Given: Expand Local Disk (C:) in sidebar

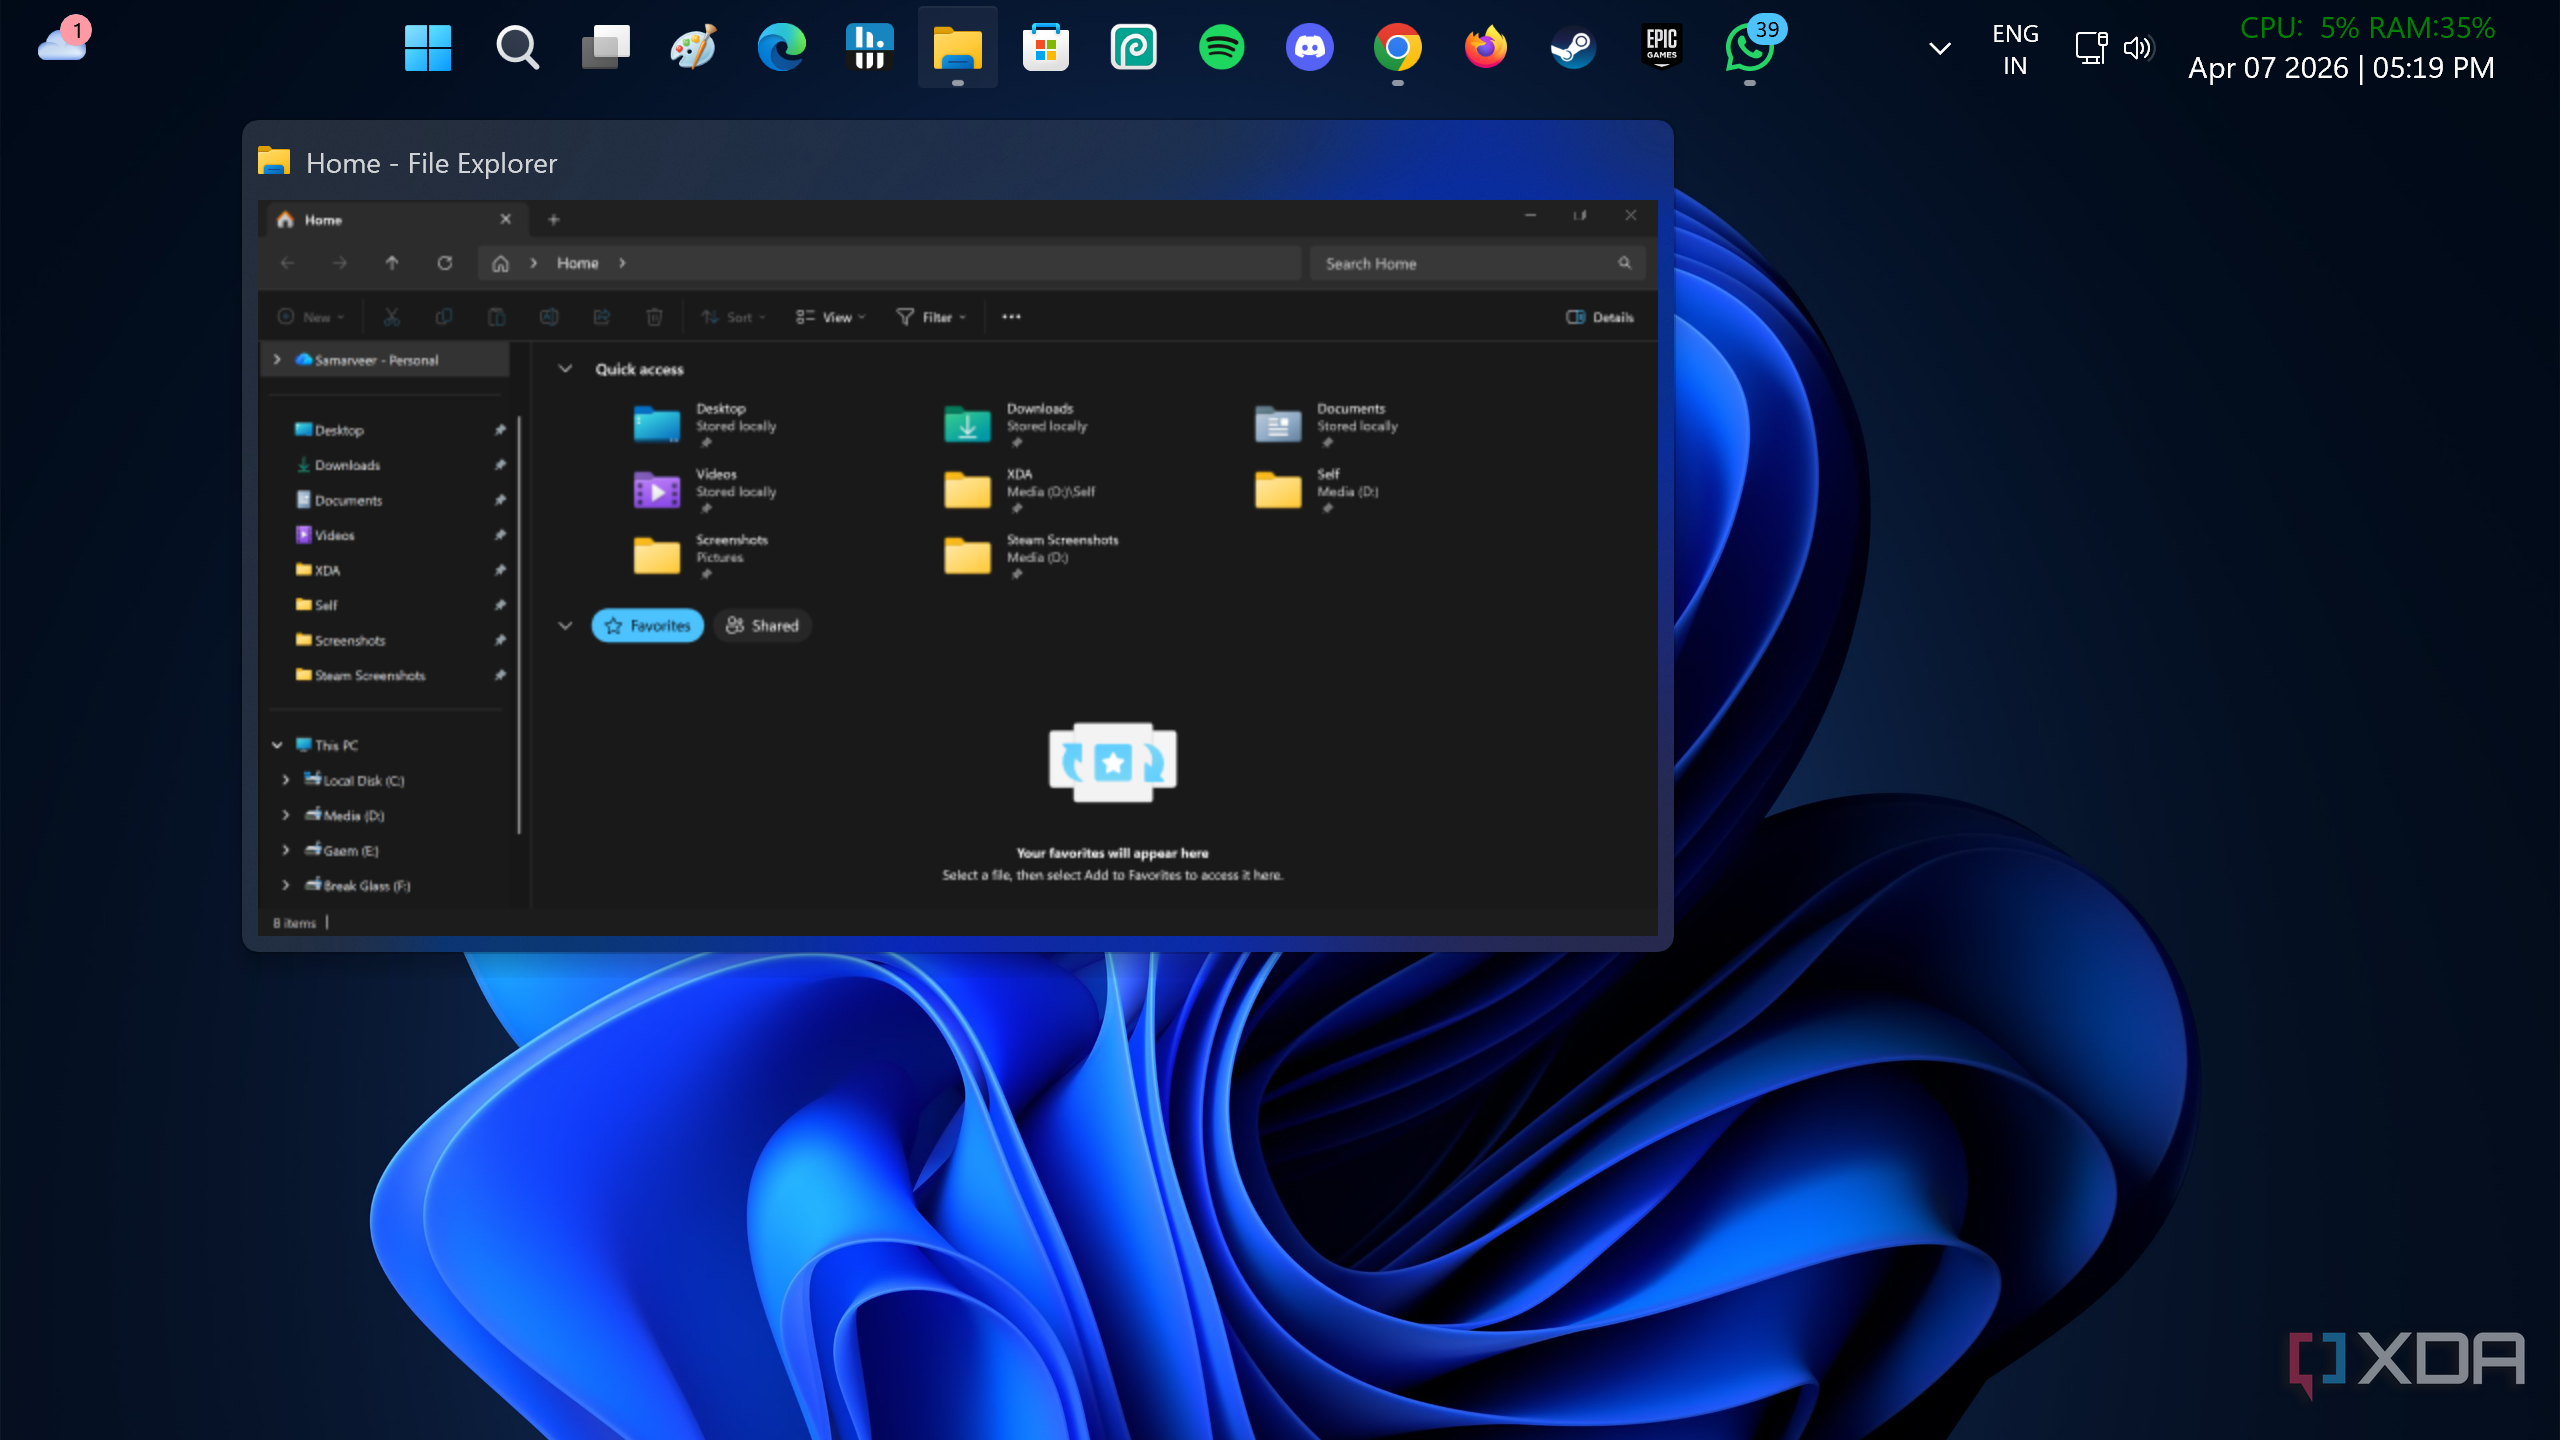Looking at the screenshot, I should tap(285, 780).
